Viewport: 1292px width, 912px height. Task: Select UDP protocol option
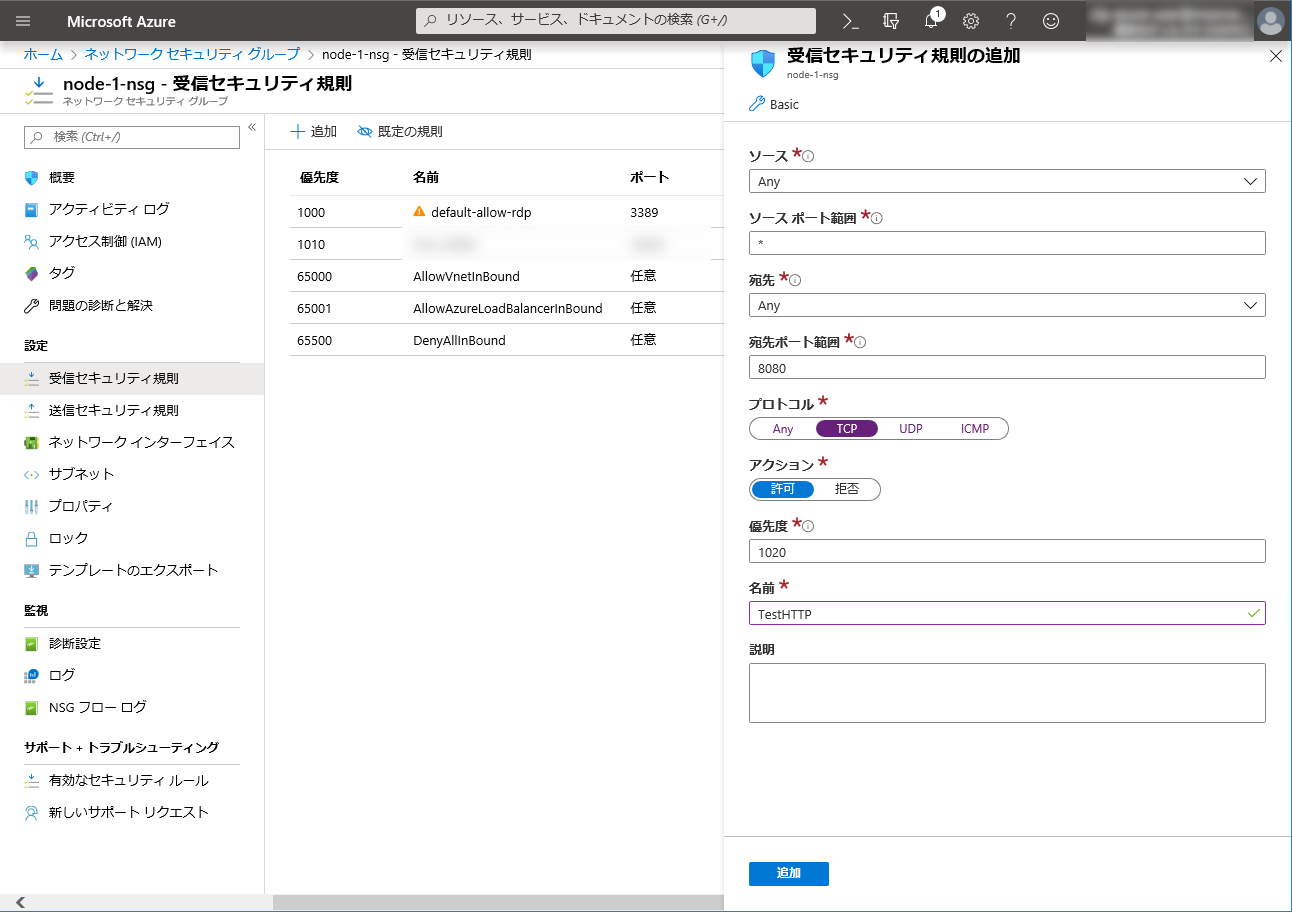click(910, 429)
